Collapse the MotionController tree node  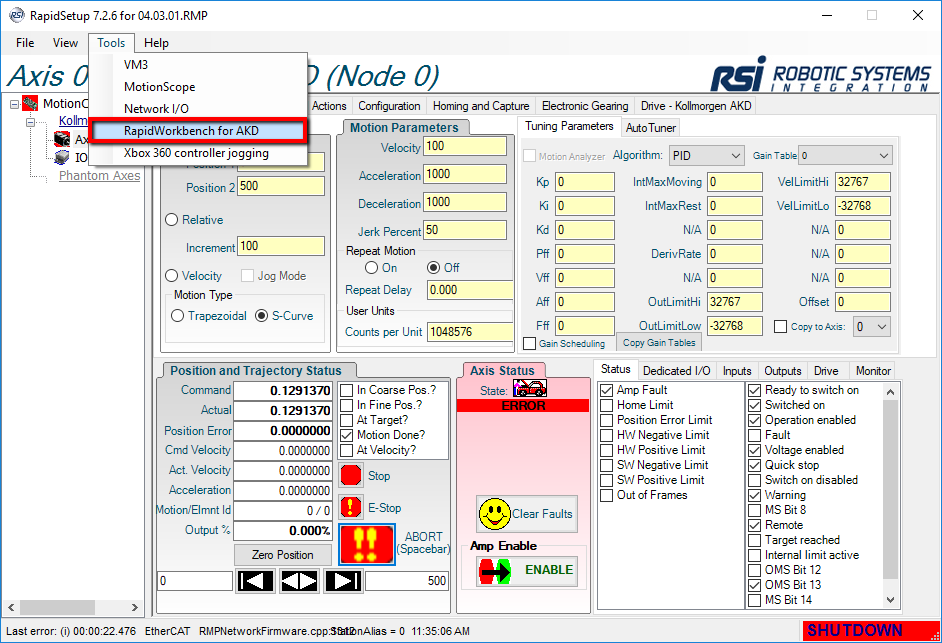point(14,105)
